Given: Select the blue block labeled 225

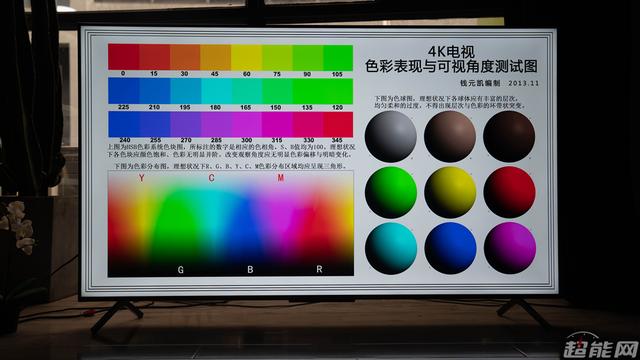Looking at the screenshot, I should click(124, 91).
